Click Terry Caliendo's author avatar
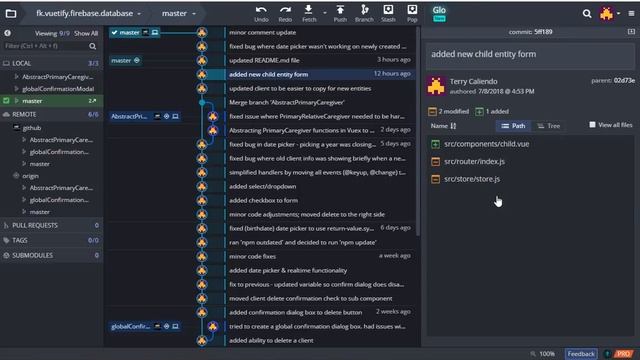This screenshot has height=360, width=640. click(436, 86)
